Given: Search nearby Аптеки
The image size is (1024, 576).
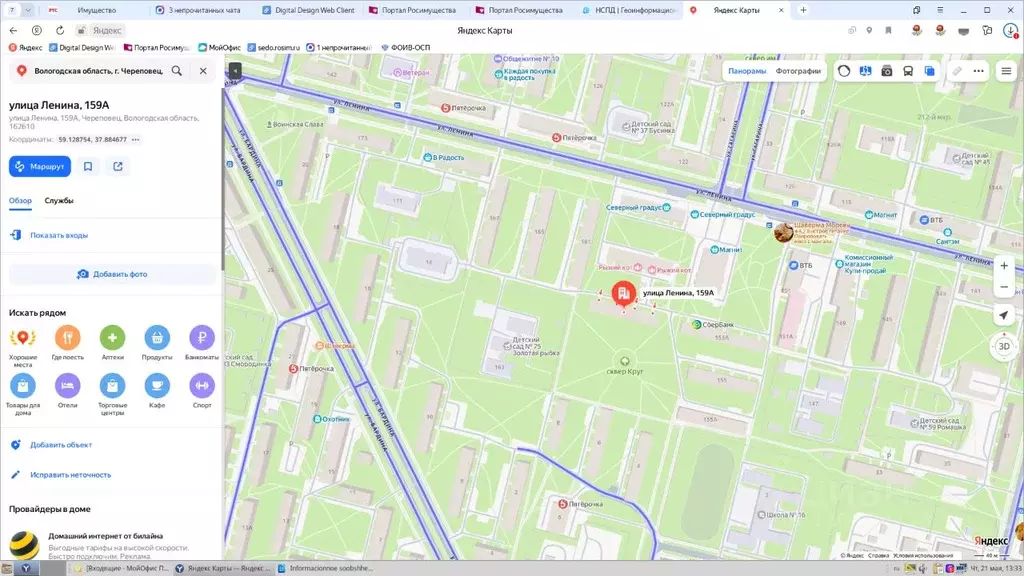Looking at the screenshot, I should coord(112,344).
